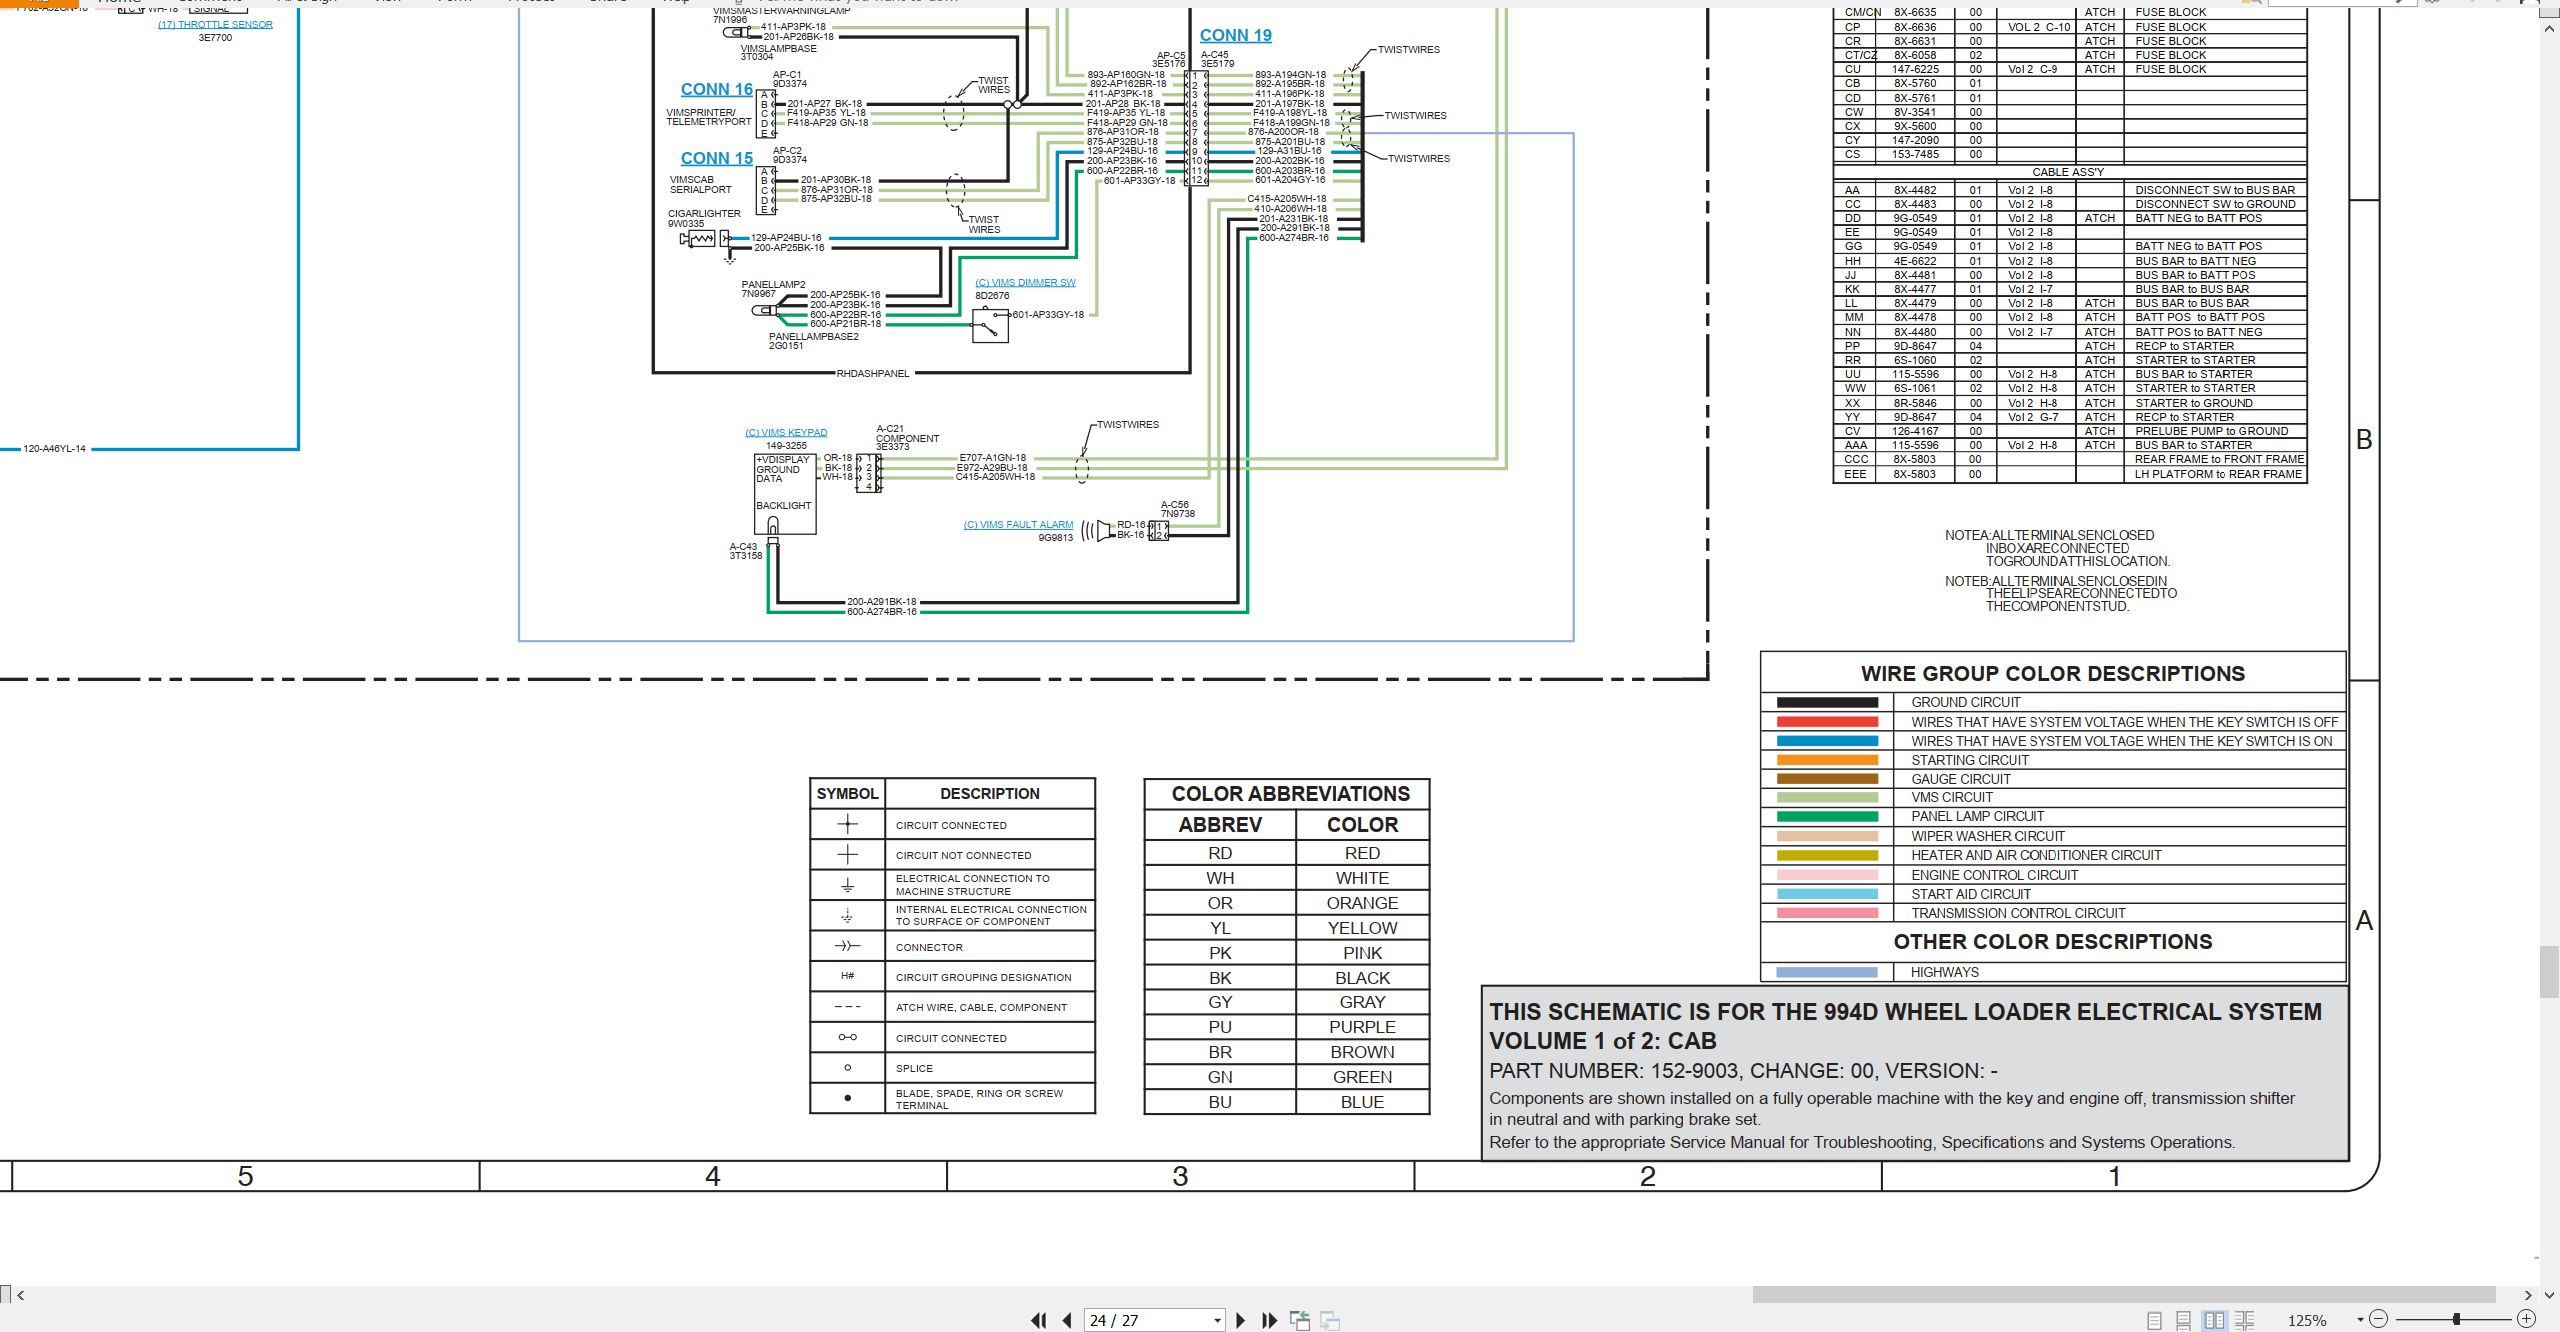
Task: Click the 125% zoom value
Action: pos(2307,1320)
